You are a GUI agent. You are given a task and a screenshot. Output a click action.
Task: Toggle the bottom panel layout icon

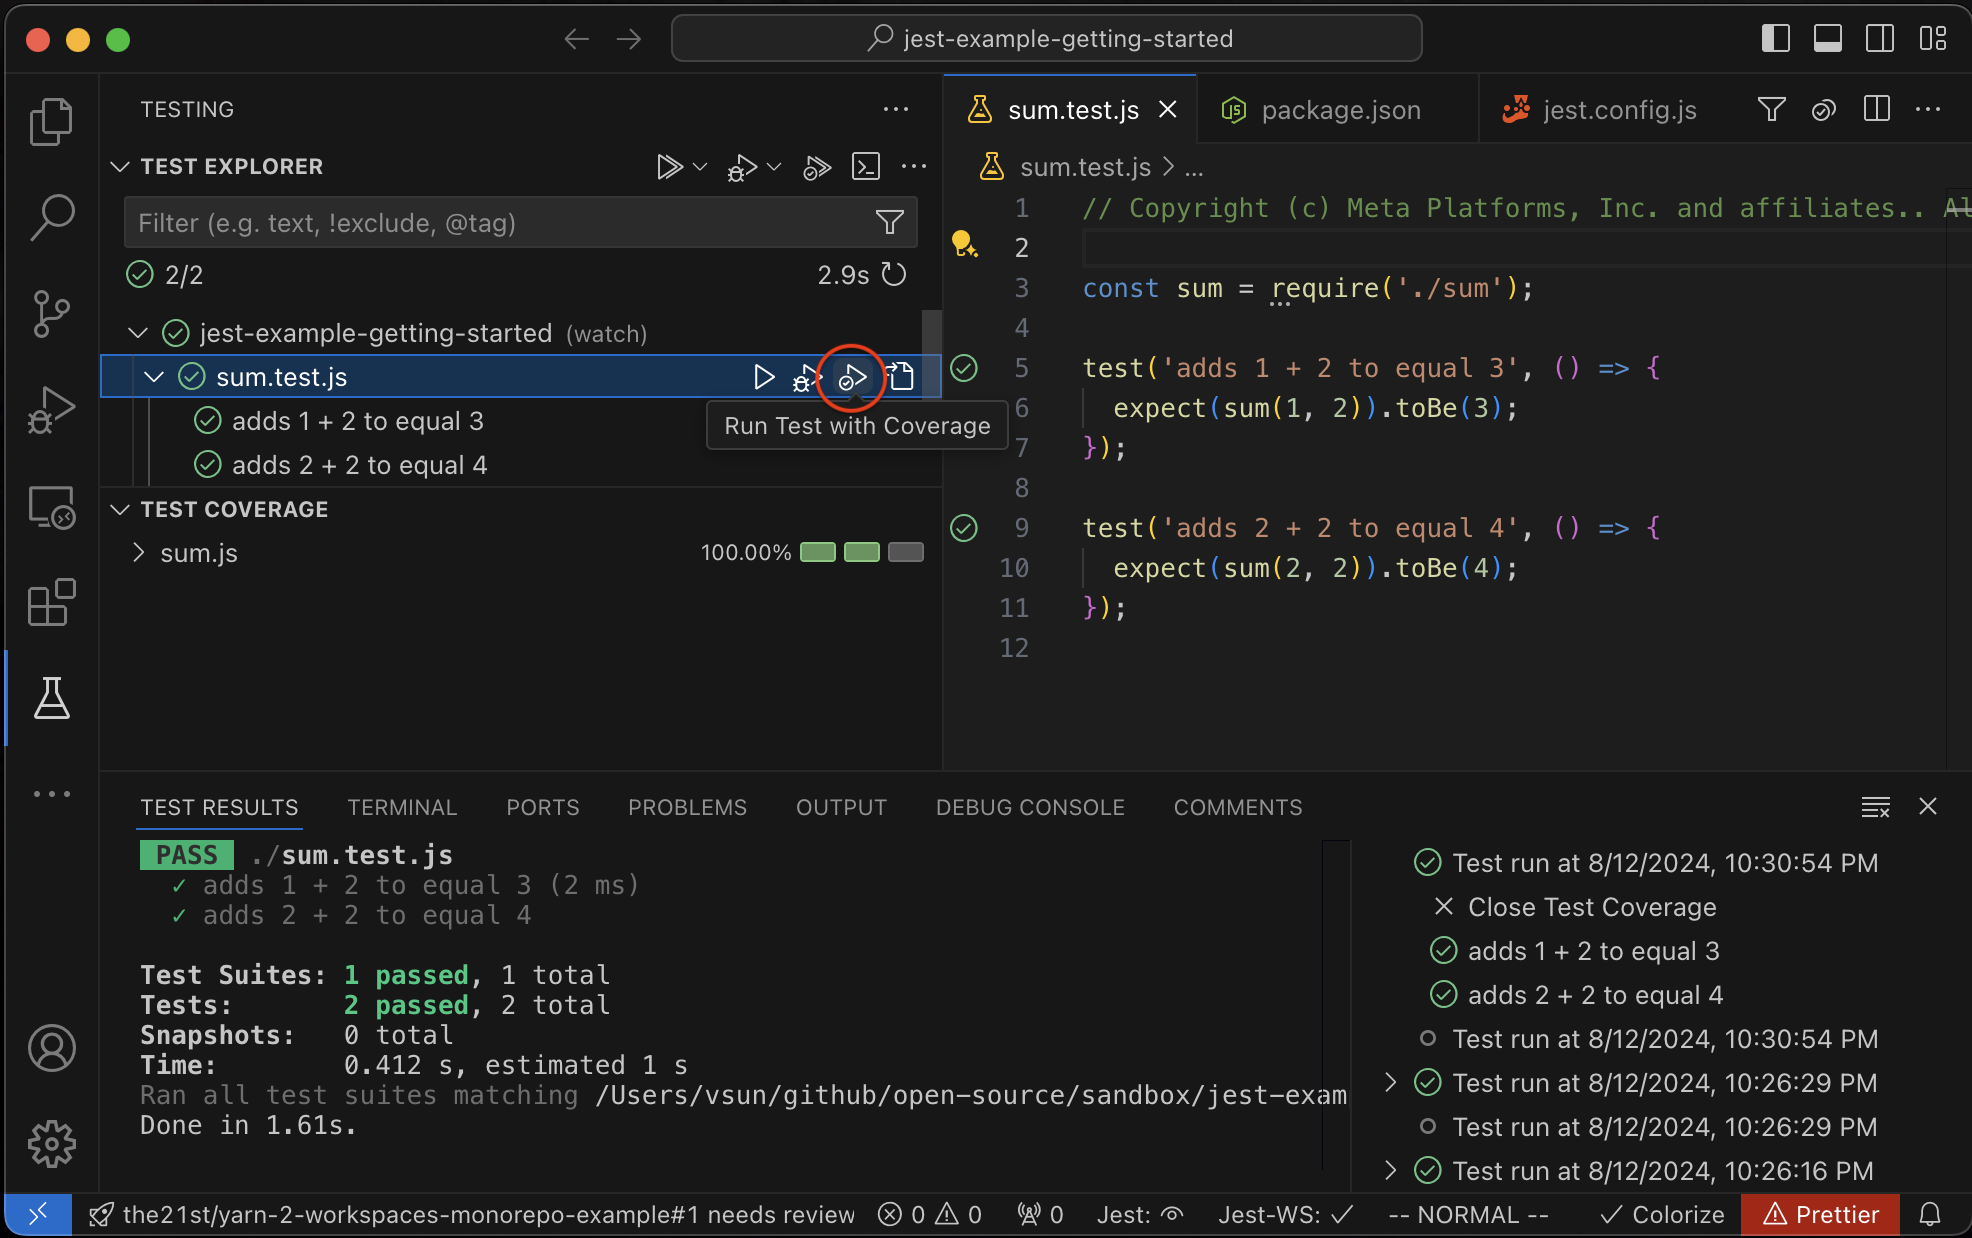[x=1827, y=39]
